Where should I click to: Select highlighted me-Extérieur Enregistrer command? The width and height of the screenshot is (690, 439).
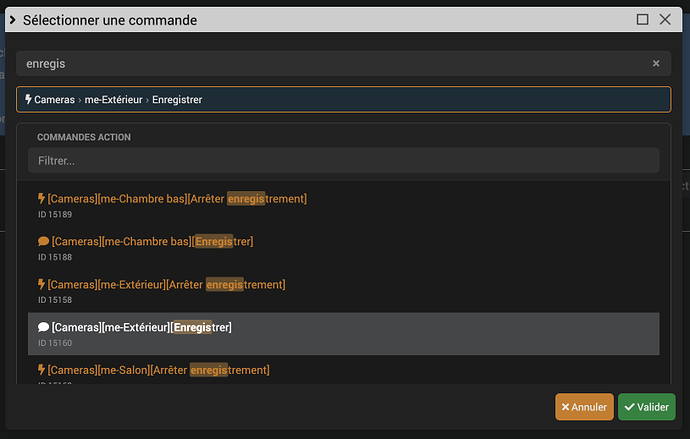point(343,334)
